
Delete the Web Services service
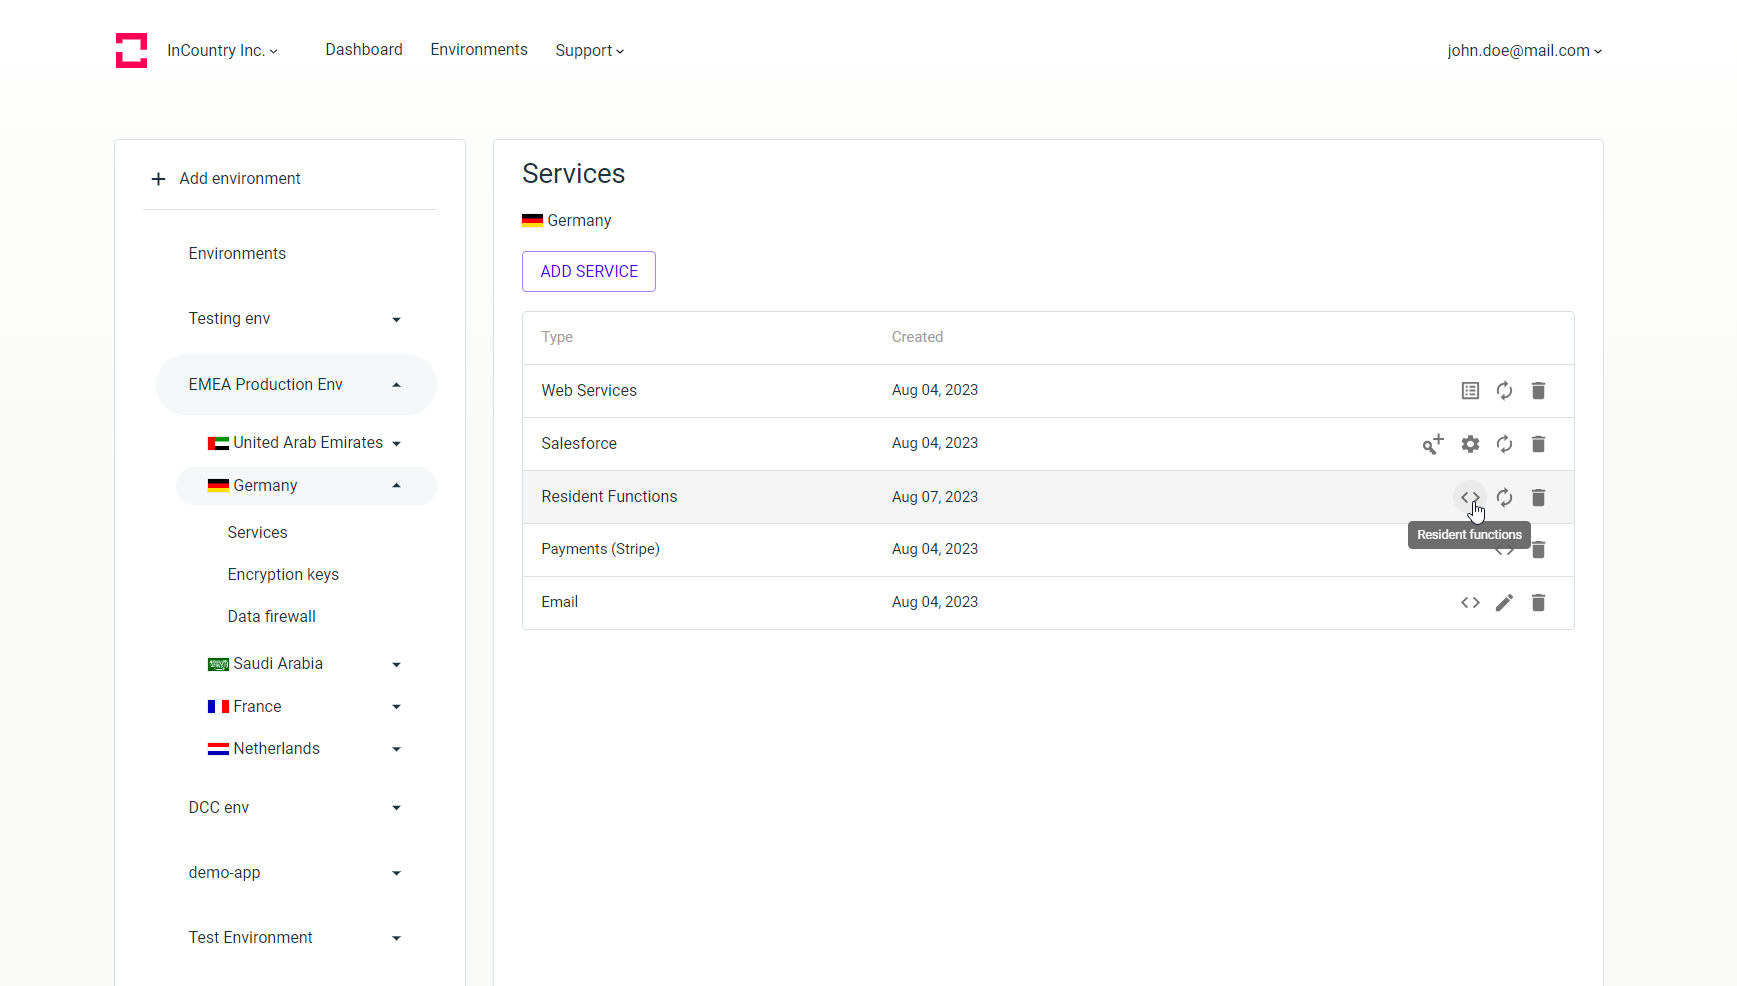tap(1538, 391)
